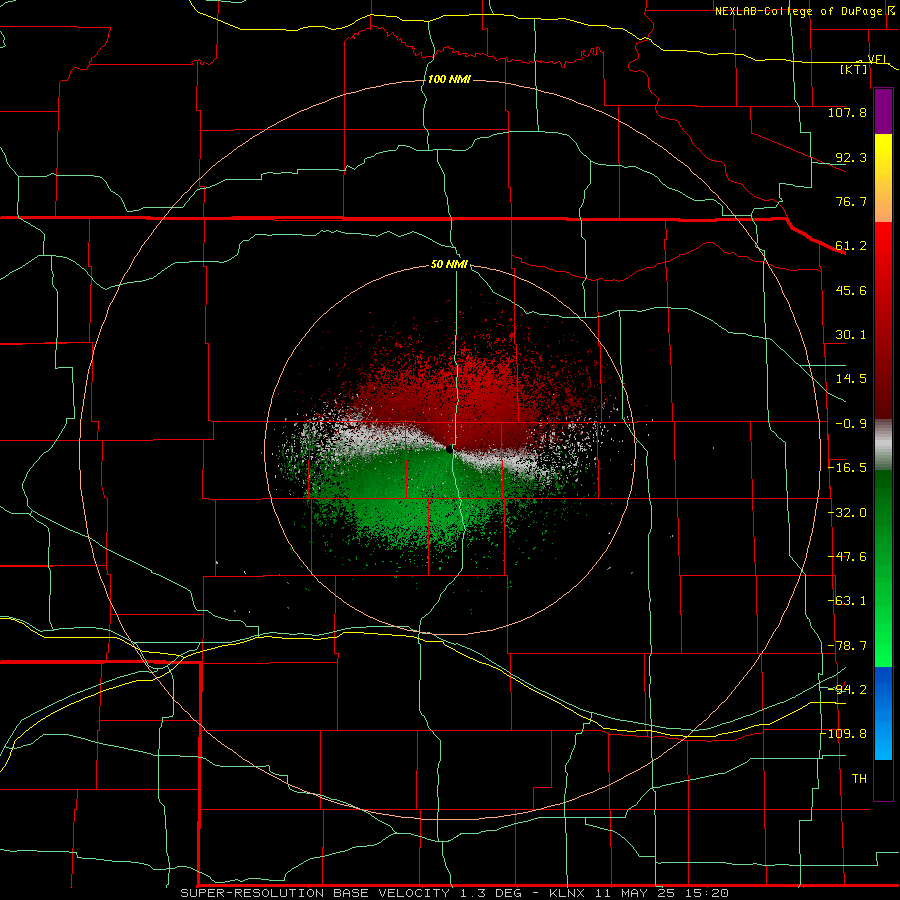900x900 pixels.
Task: Click the 92.3 scale value
Action: click(x=851, y=157)
